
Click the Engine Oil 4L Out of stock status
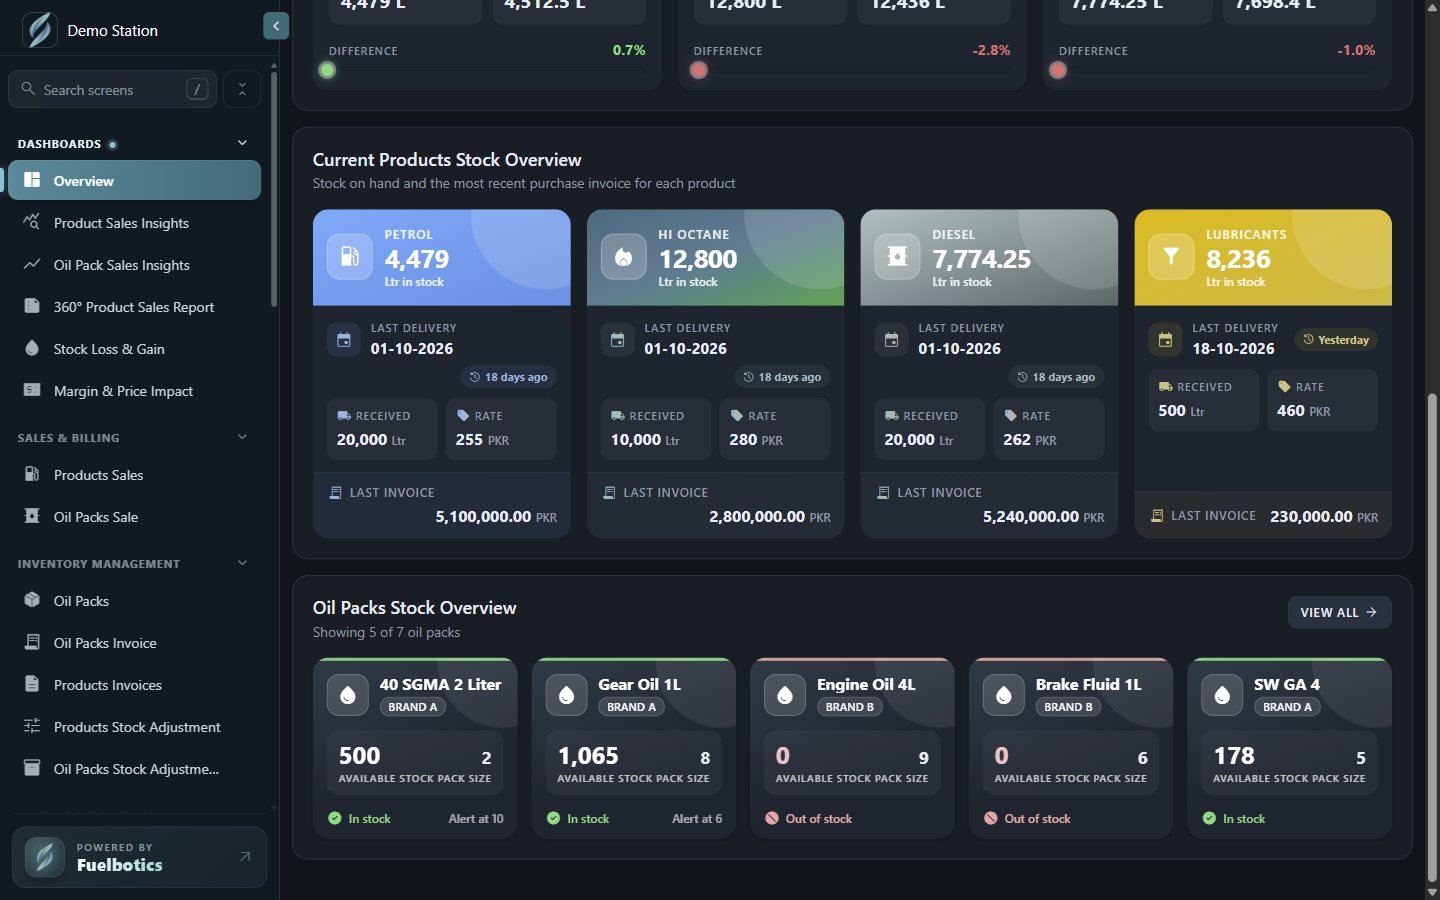(x=809, y=818)
